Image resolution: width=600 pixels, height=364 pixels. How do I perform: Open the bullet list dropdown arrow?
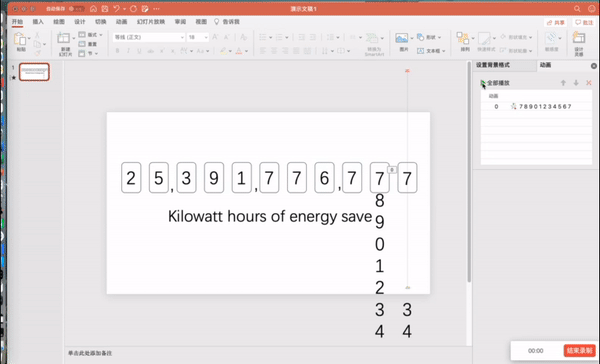point(271,37)
